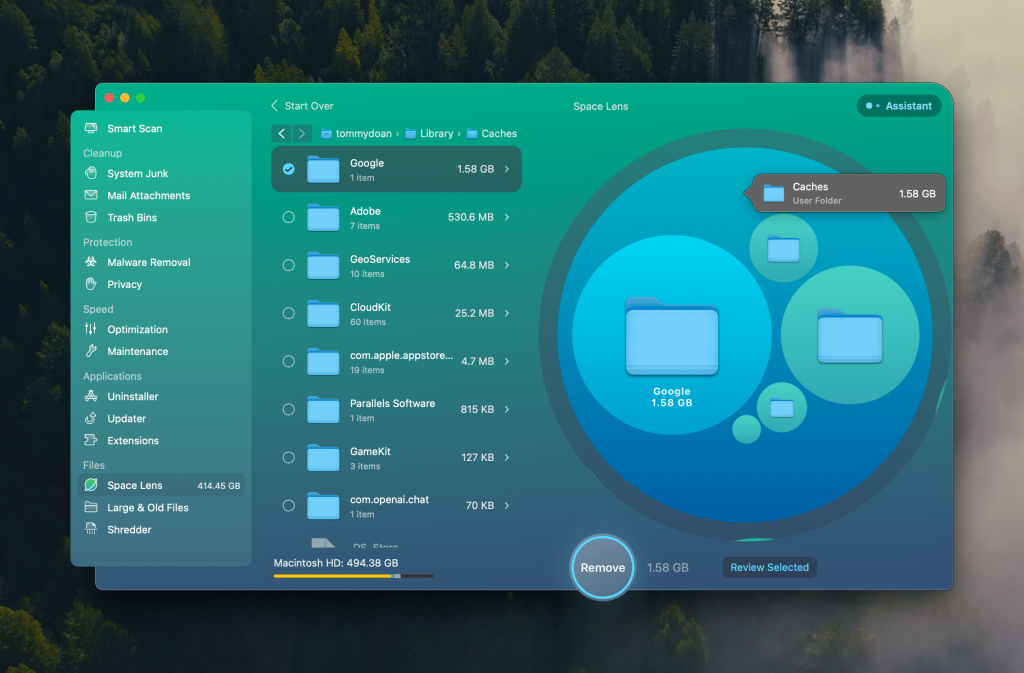Uncheck the Google folder checkbox

click(x=289, y=169)
